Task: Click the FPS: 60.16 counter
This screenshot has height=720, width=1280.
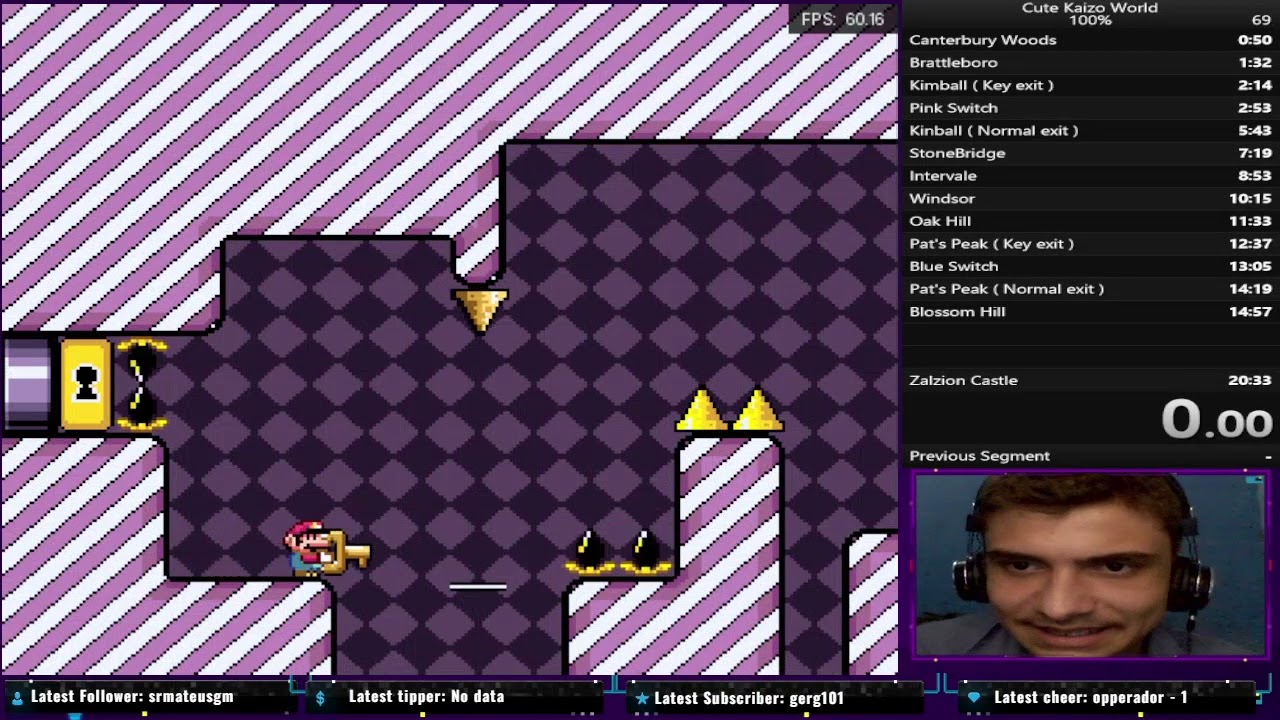Action: pyautogui.click(x=842, y=19)
